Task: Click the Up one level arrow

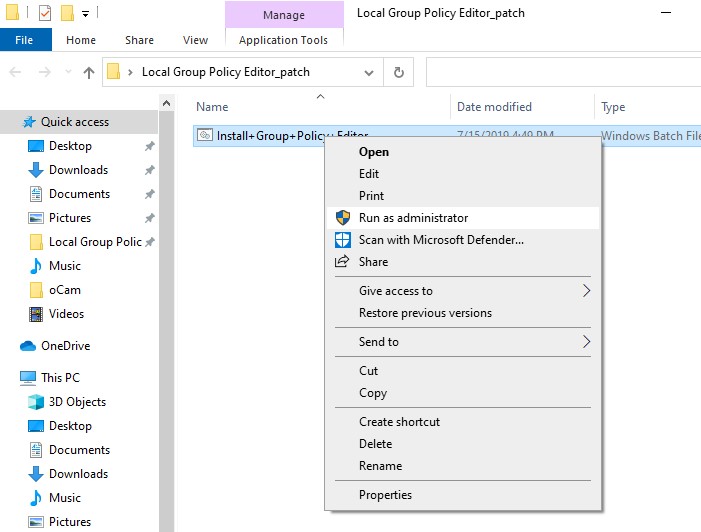Action: 89,72
